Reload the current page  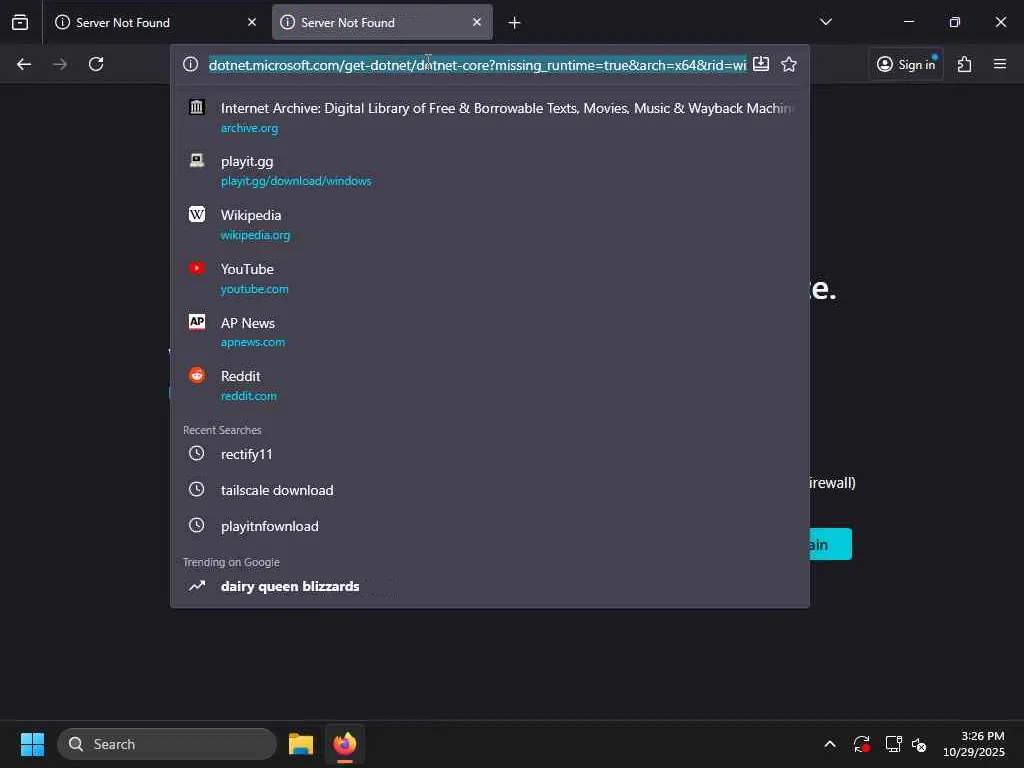coord(96,64)
